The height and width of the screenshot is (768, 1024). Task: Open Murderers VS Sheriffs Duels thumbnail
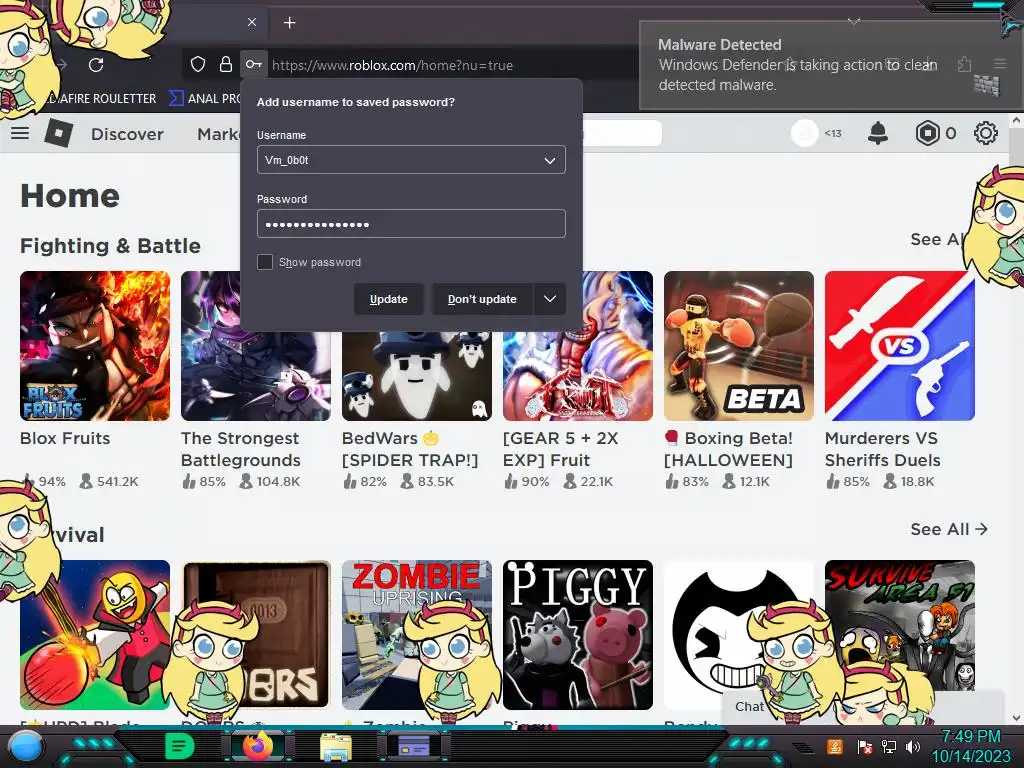tap(900, 346)
